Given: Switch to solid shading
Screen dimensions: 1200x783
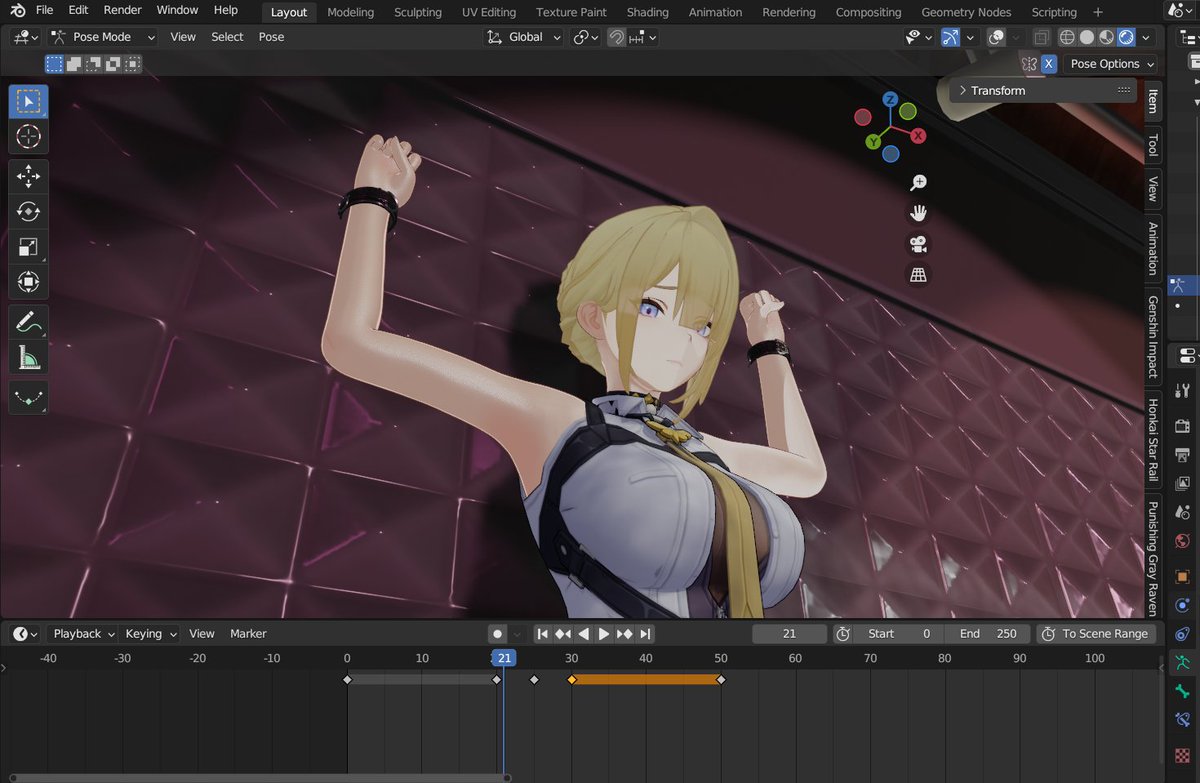Looking at the screenshot, I should (x=1087, y=37).
